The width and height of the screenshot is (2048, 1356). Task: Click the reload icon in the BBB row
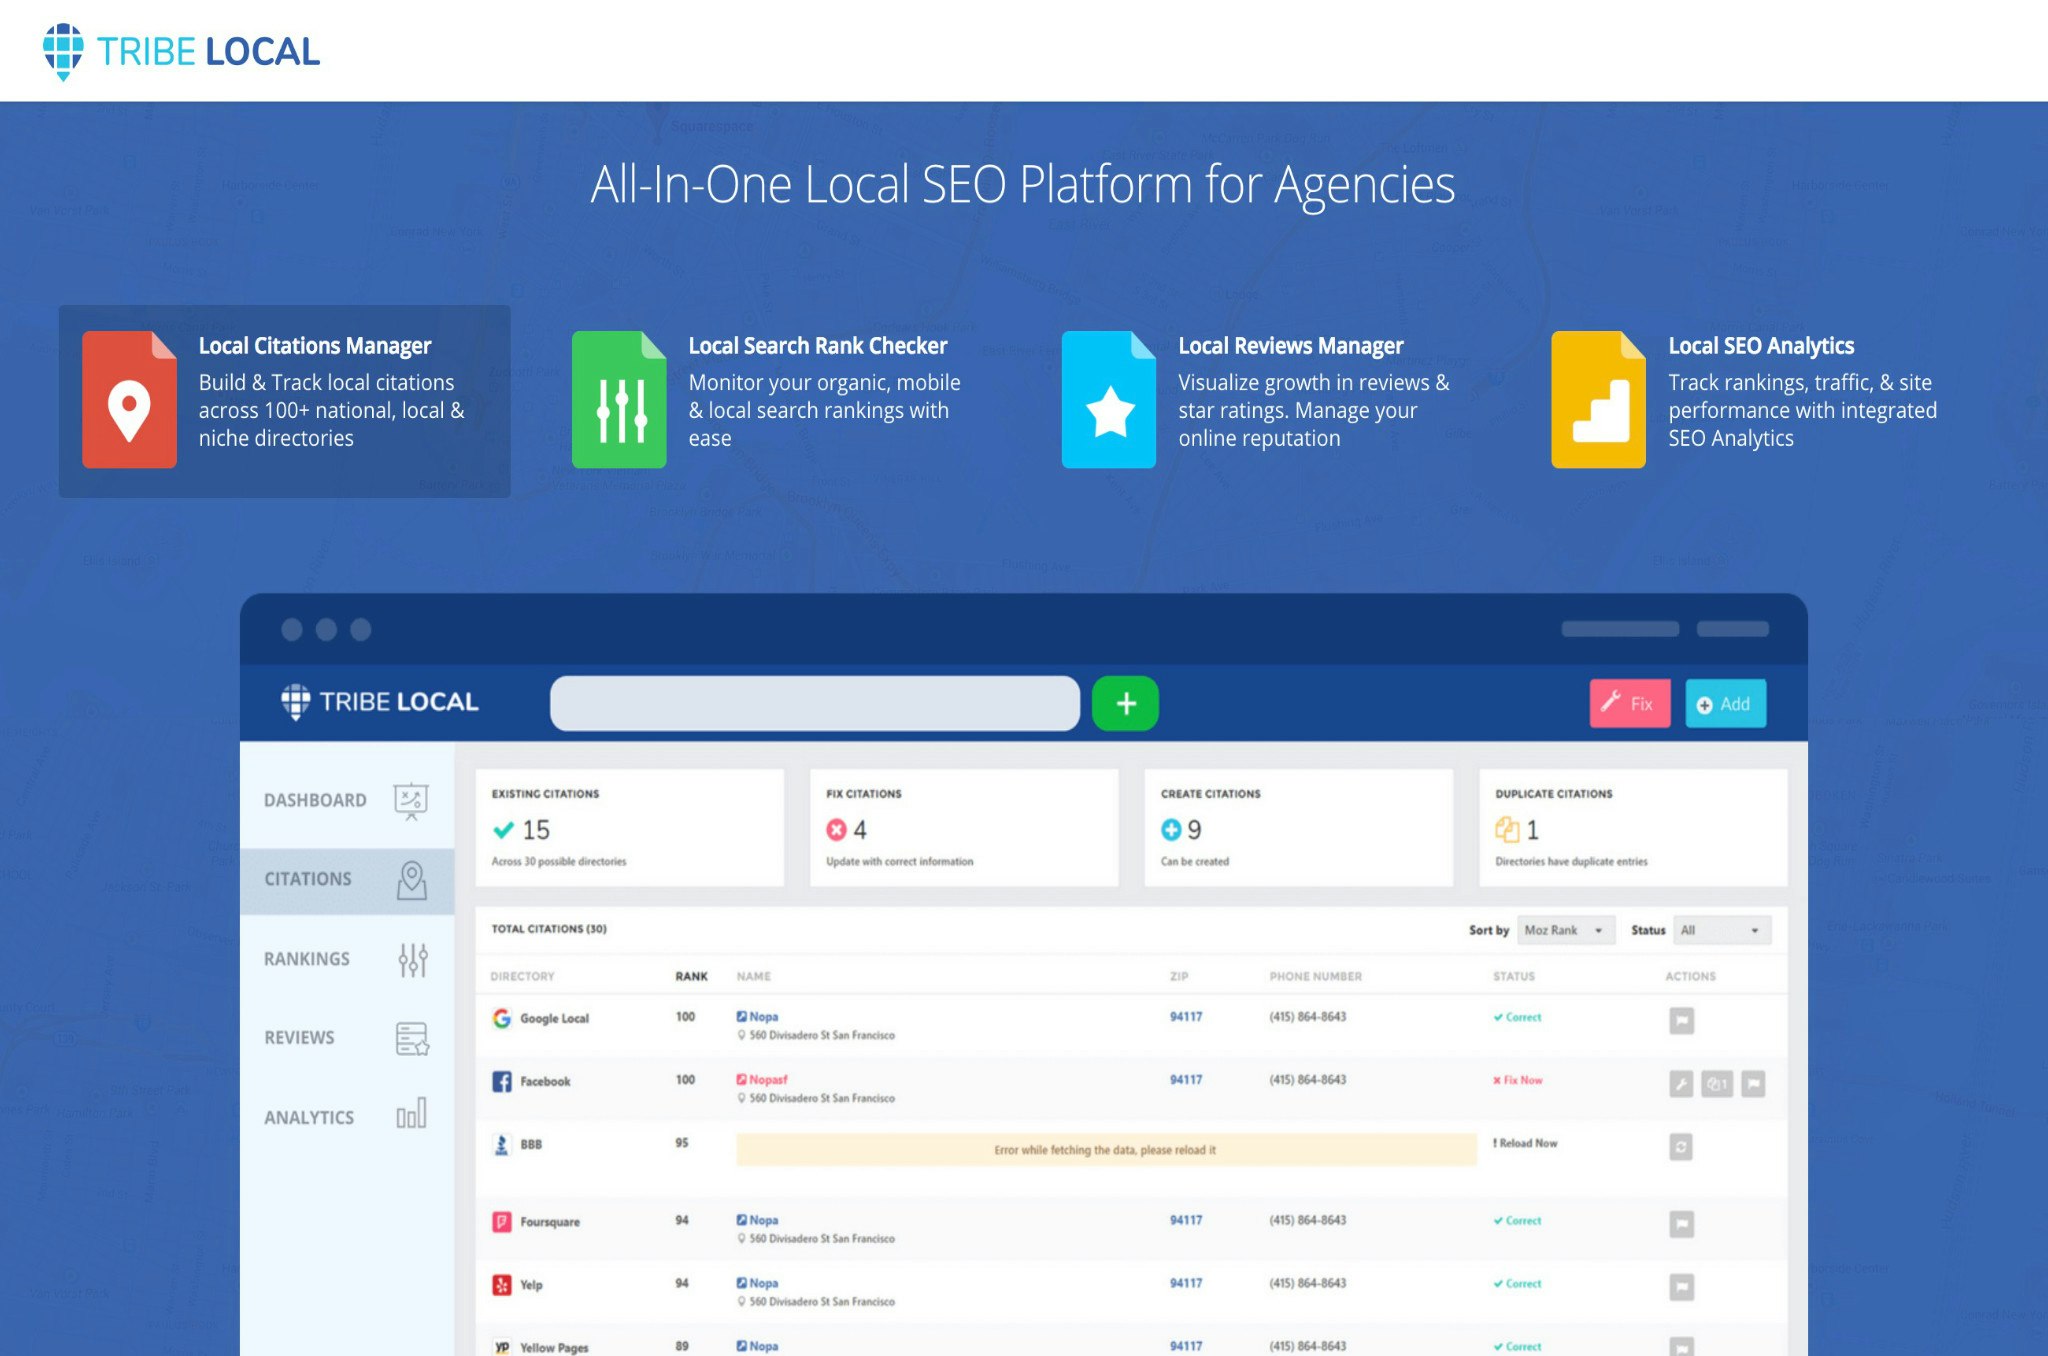pos(1681,1147)
